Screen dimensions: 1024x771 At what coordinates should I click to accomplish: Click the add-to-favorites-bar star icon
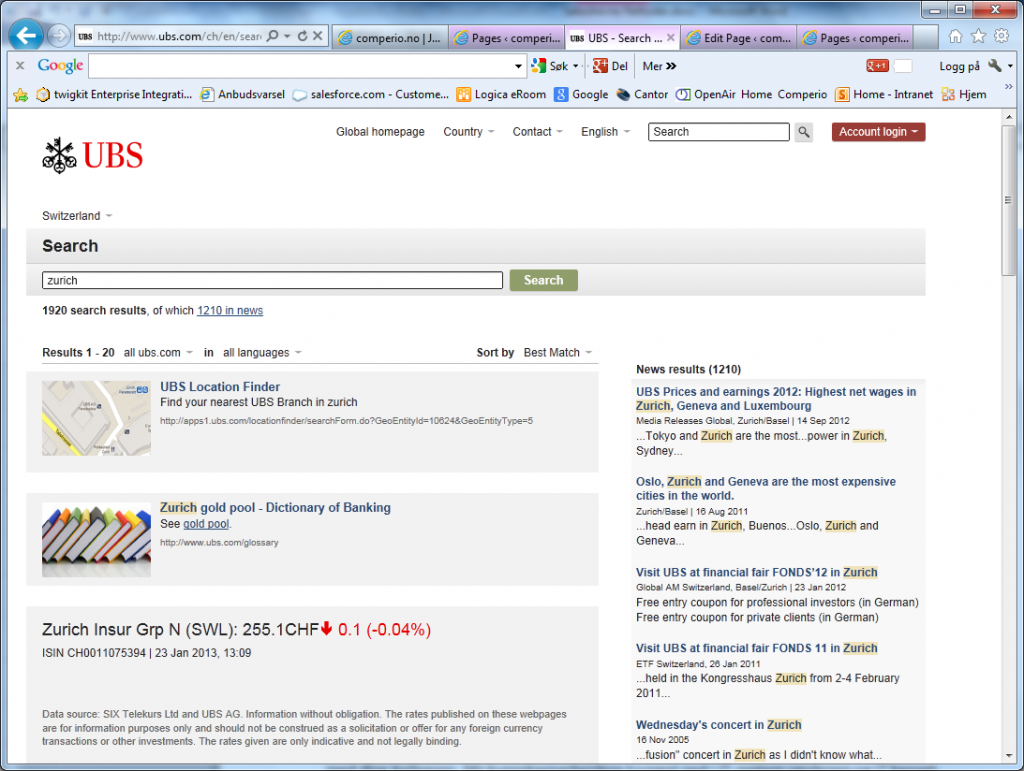click(x=21, y=95)
